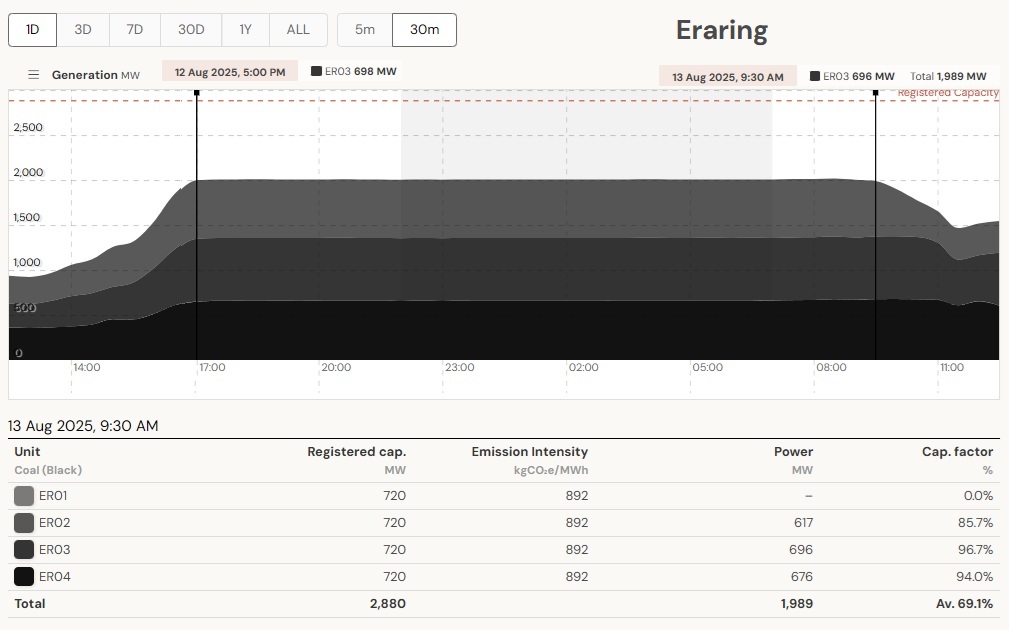Click the Registered cap. column header
1009x630 pixels.
[x=356, y=452]
